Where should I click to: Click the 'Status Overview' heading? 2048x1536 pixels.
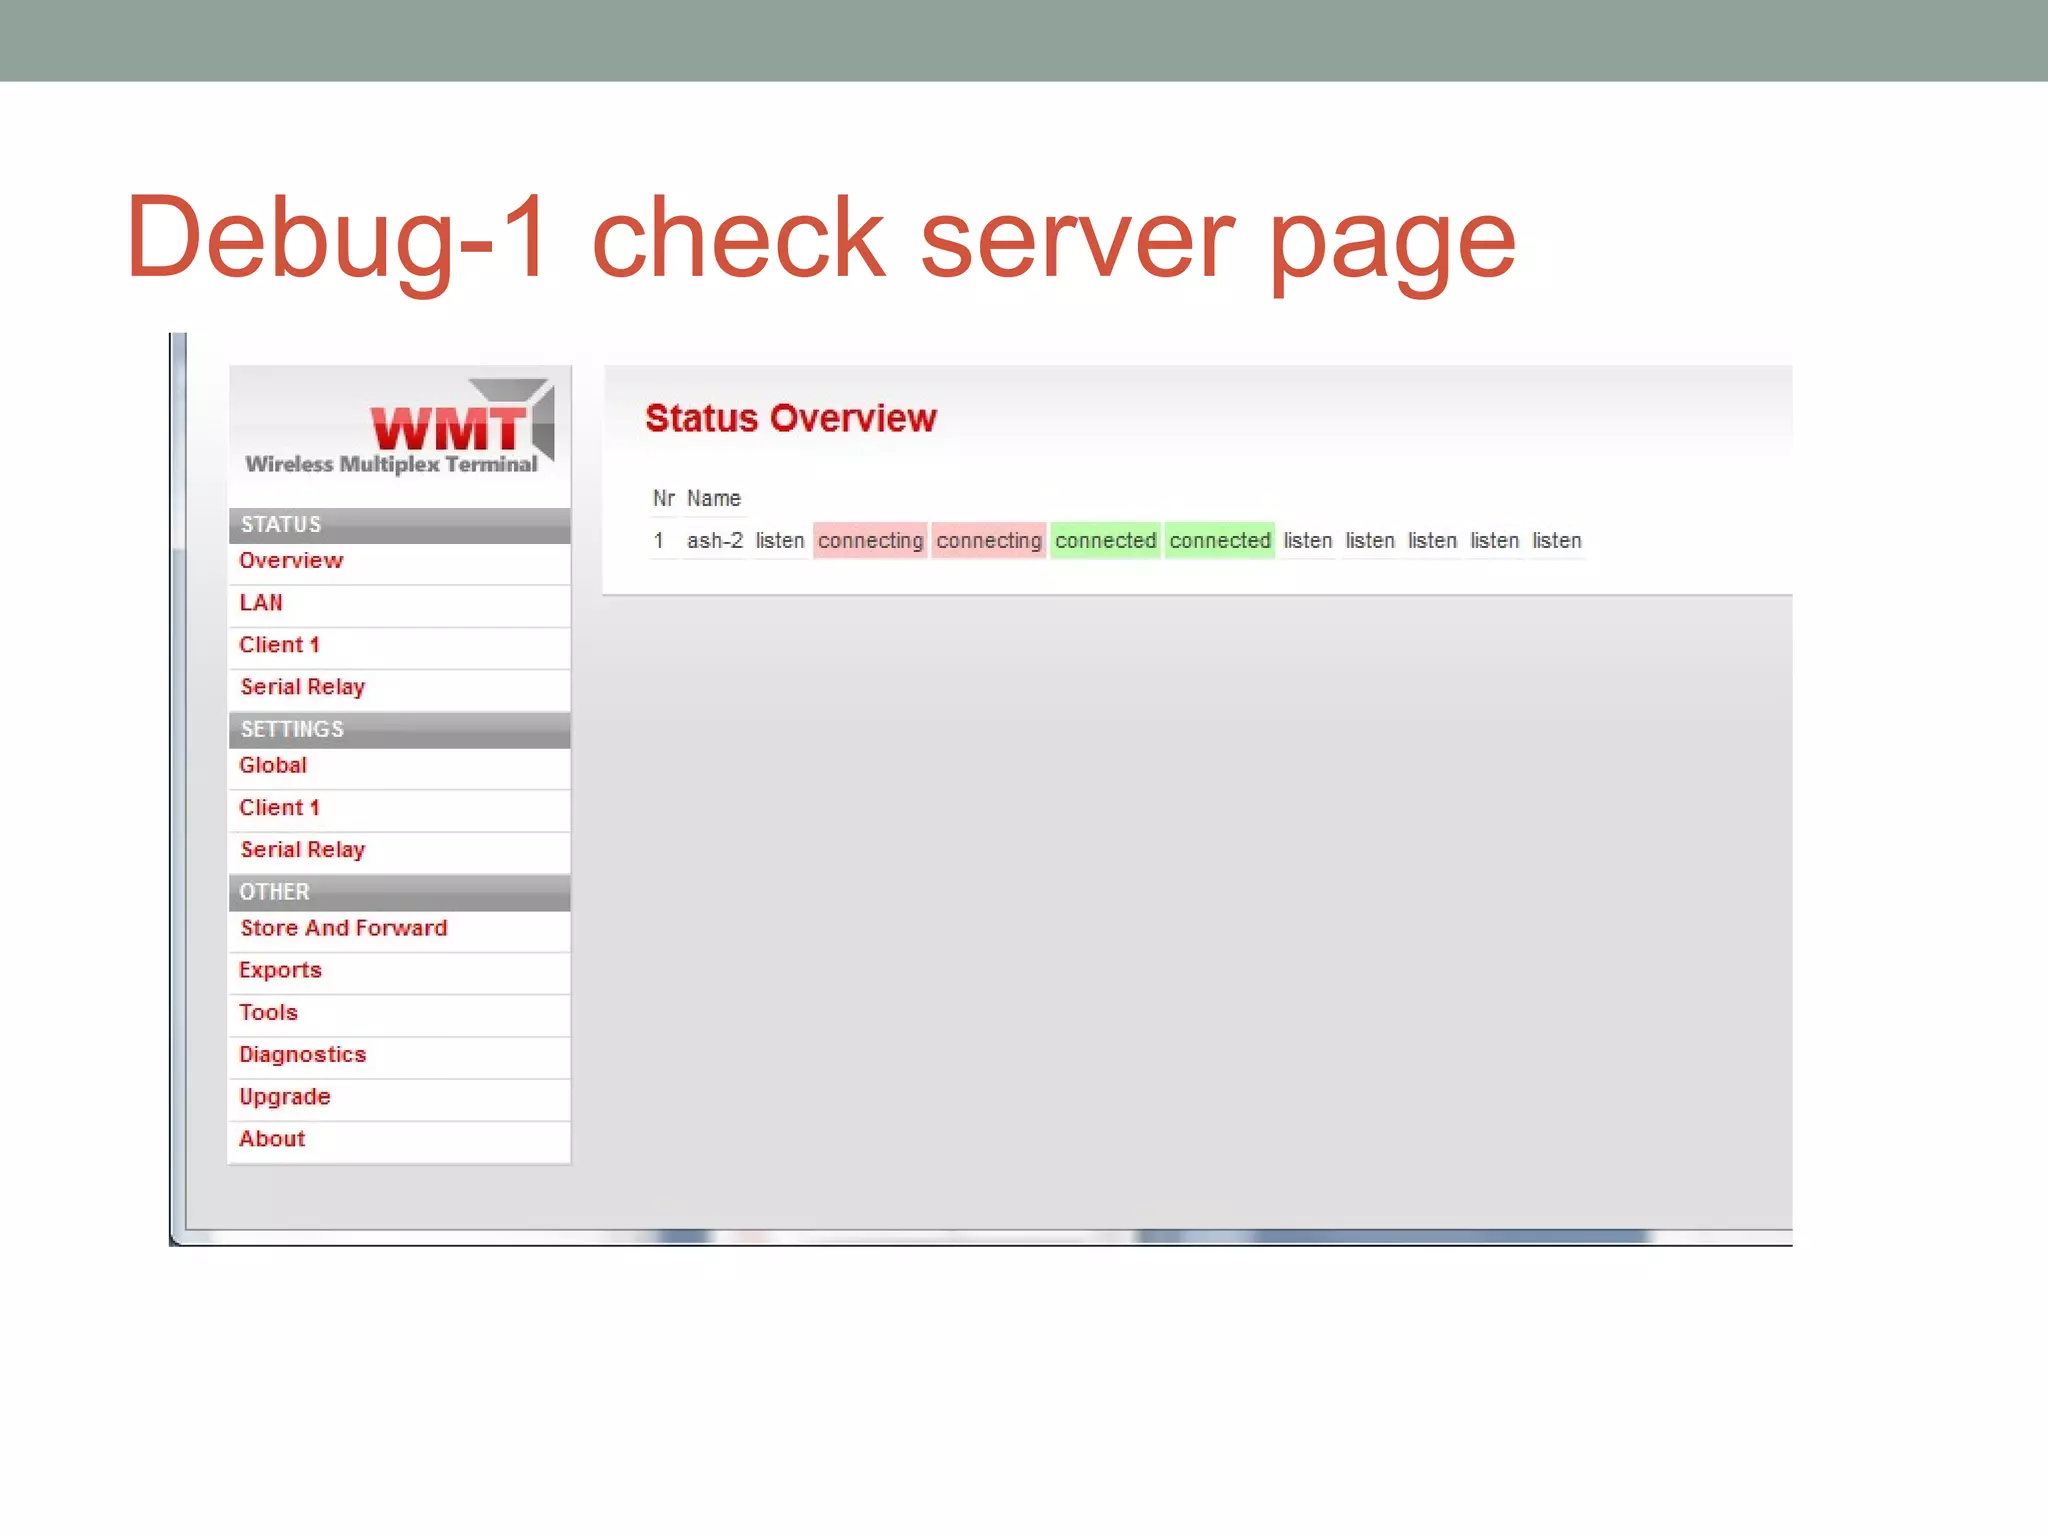click(x=791, y=418)
